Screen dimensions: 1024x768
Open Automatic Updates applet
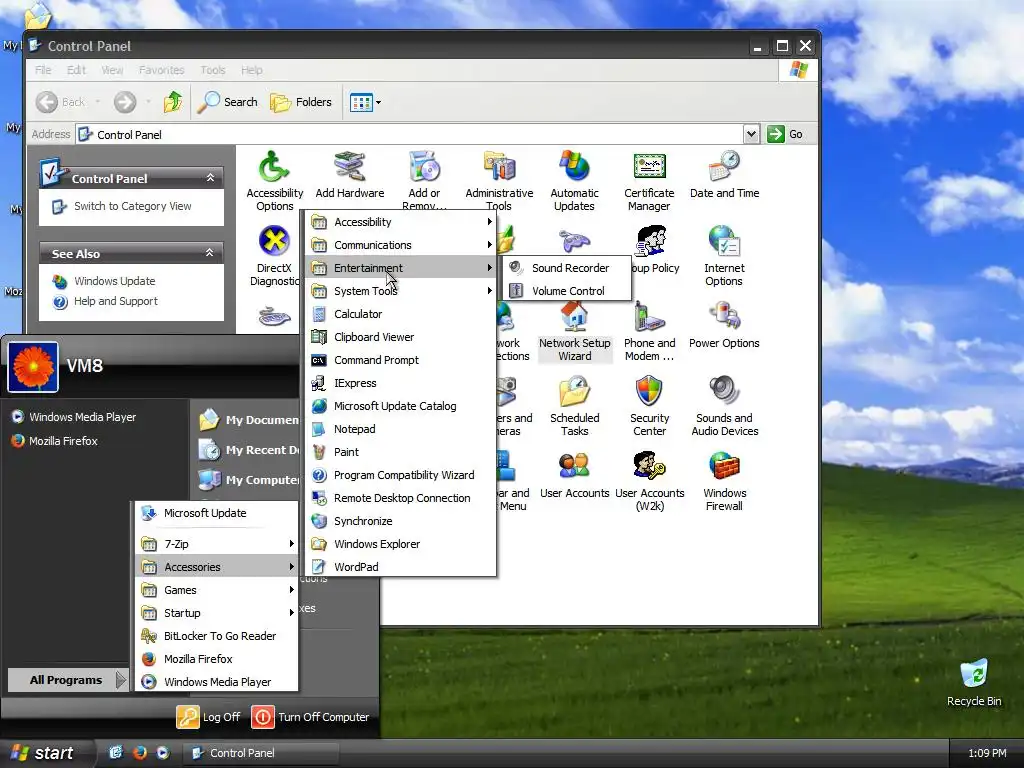(574, 181)
